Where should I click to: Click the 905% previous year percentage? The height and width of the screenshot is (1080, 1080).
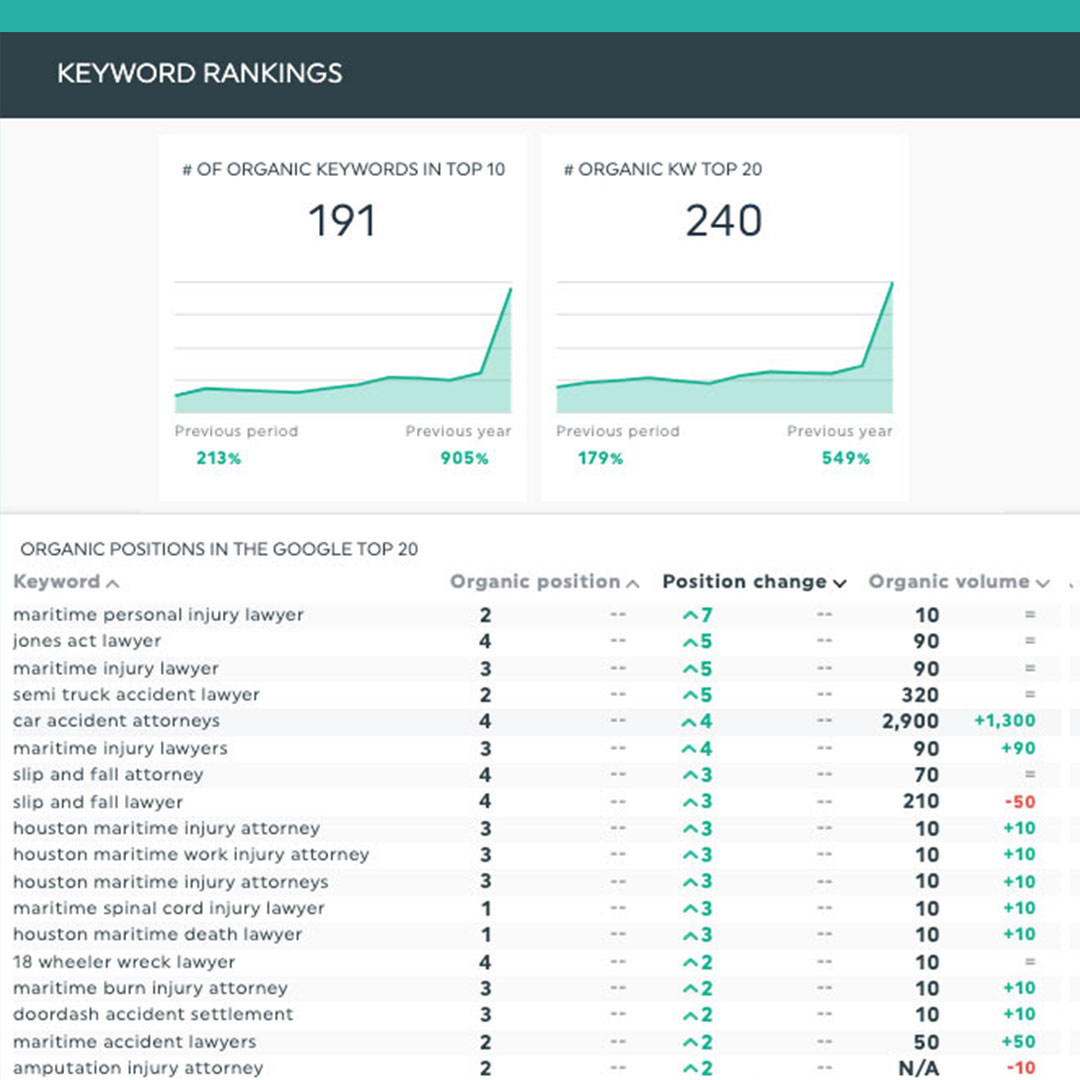click(464, 458)
